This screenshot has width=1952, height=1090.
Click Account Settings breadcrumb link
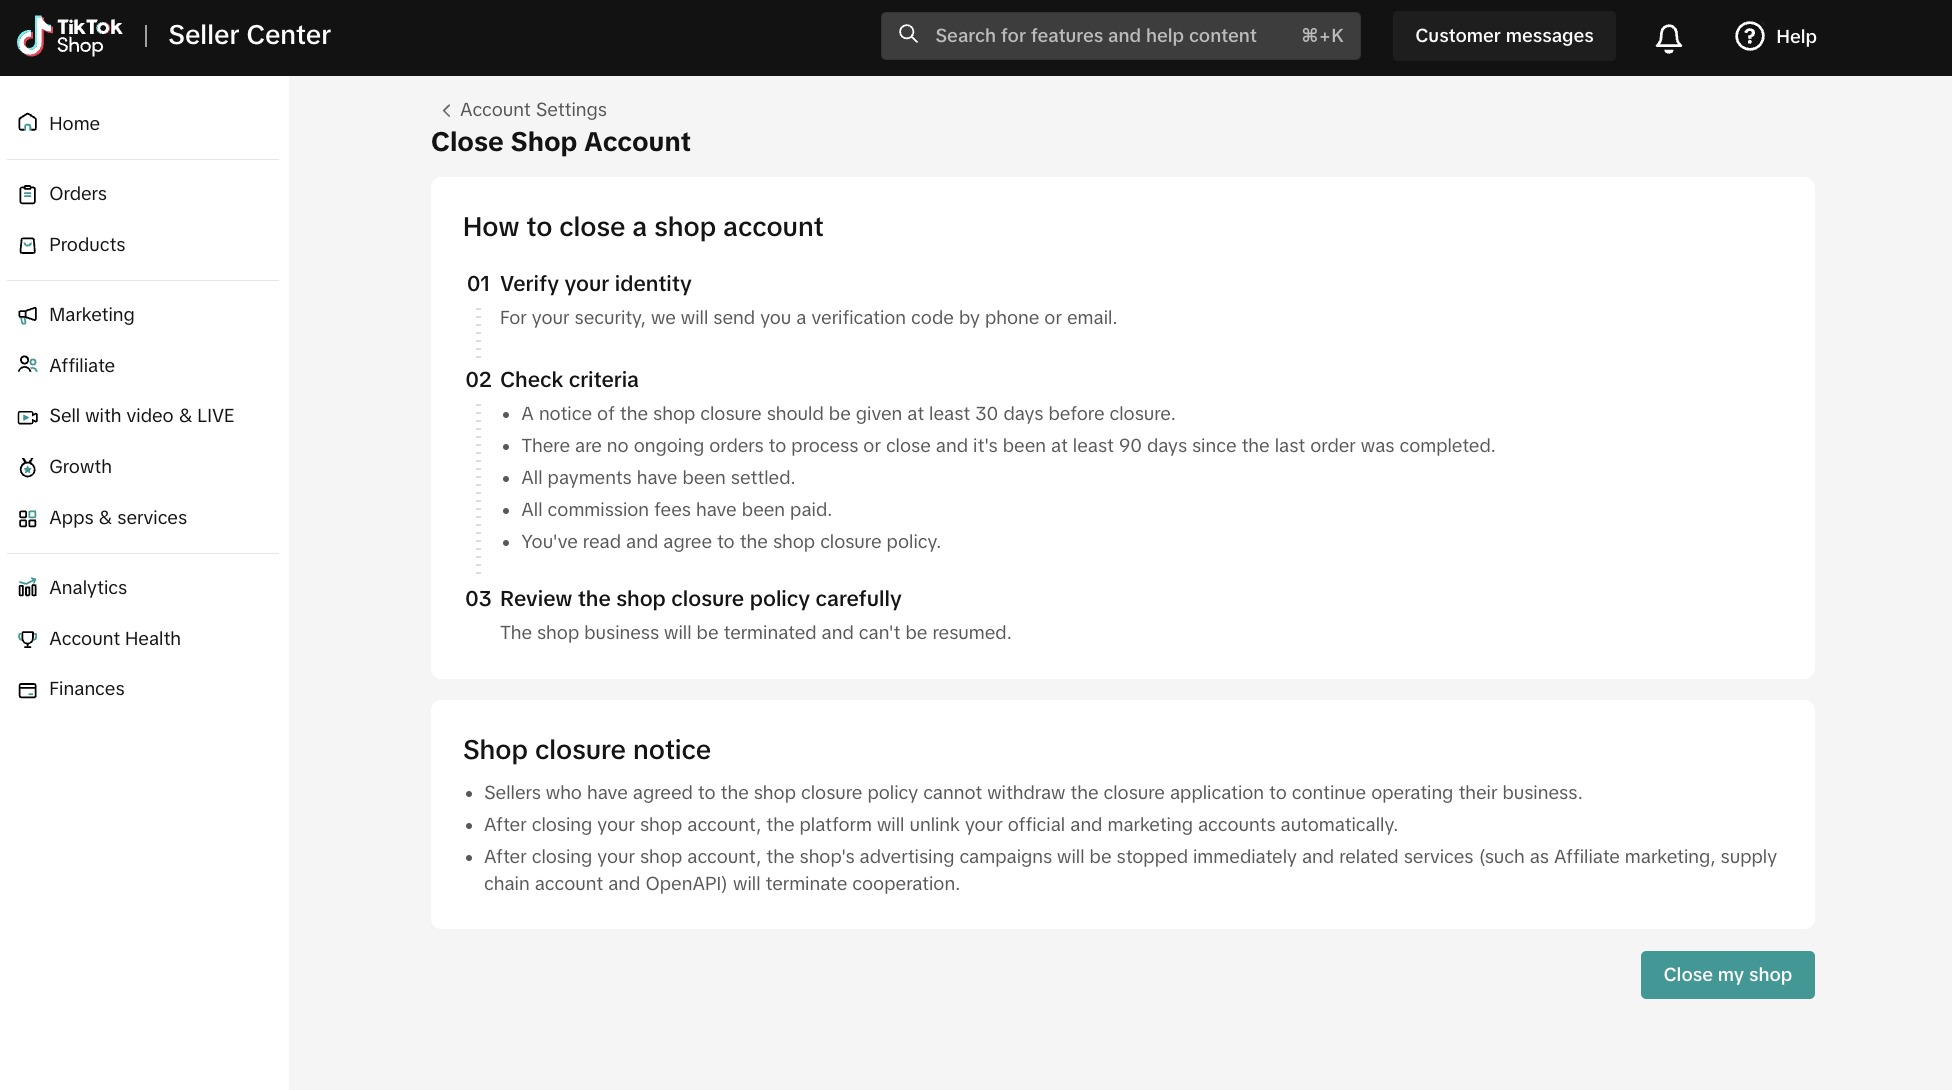(x=533, y=110)
